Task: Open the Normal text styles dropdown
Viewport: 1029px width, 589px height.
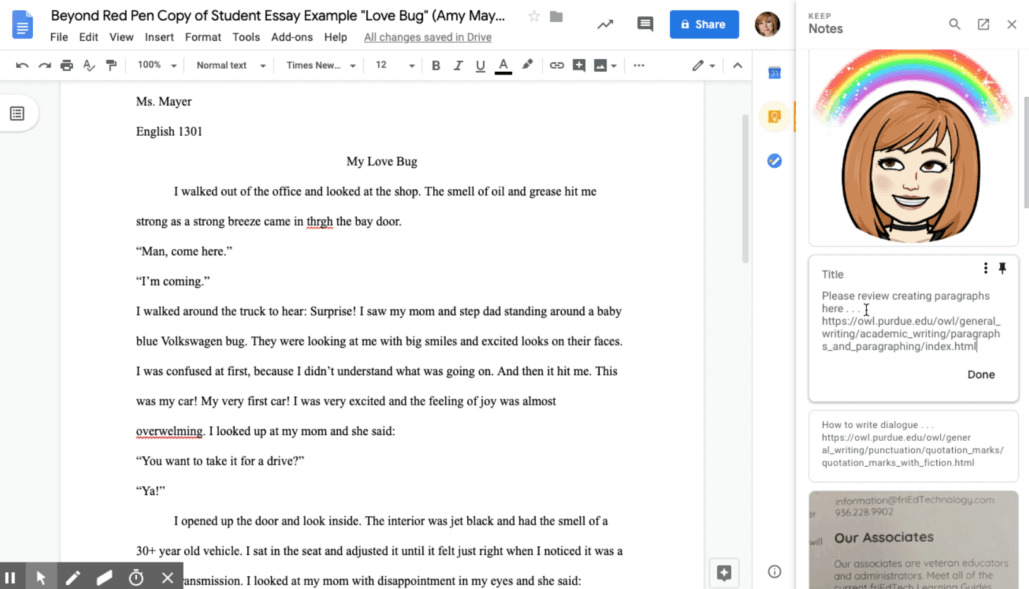Action: coord(231,66)
